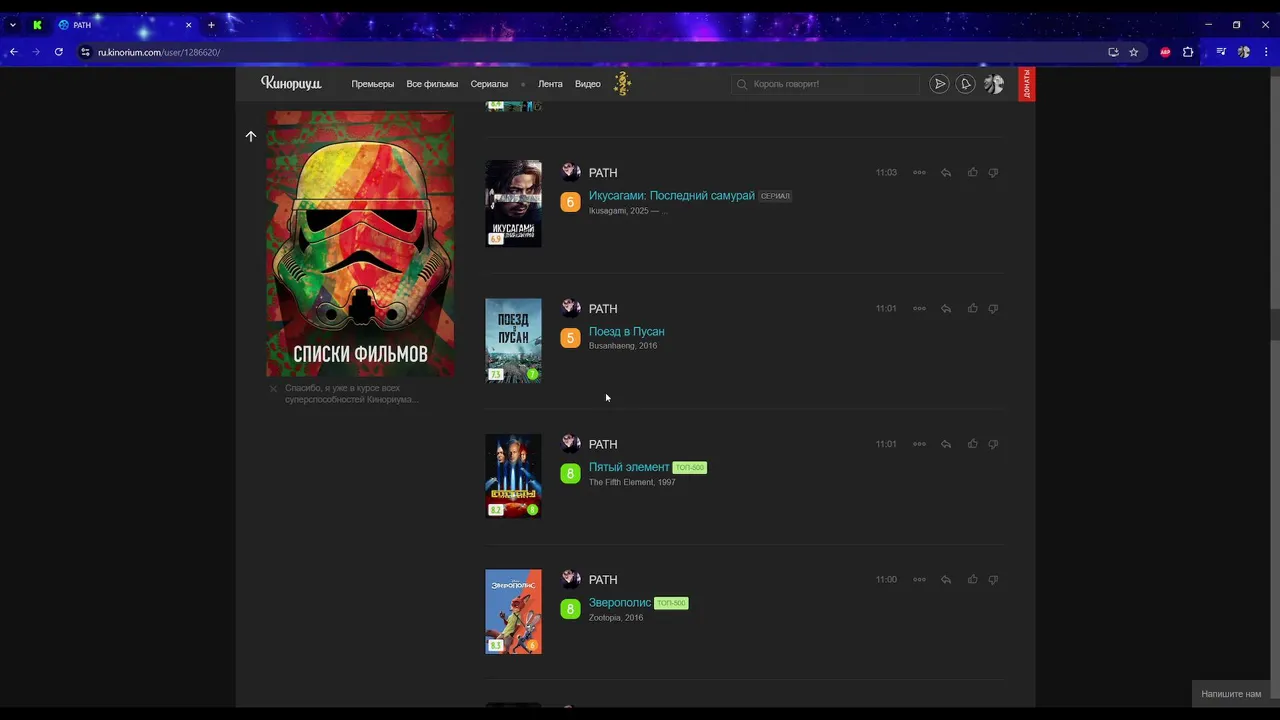The height and width of the screenshot is (720, 1280).
Task: Open the user avatar in site header
Action: pyautogui.click(x=993, y=84)
